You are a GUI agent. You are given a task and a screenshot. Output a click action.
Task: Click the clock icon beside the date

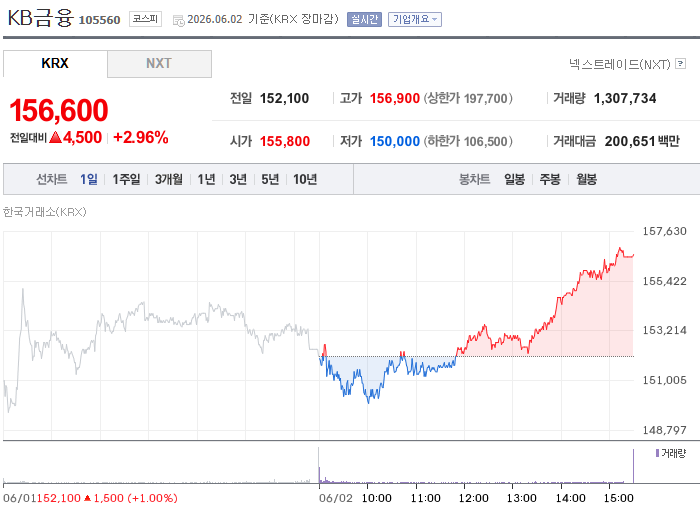click(179, 21)
